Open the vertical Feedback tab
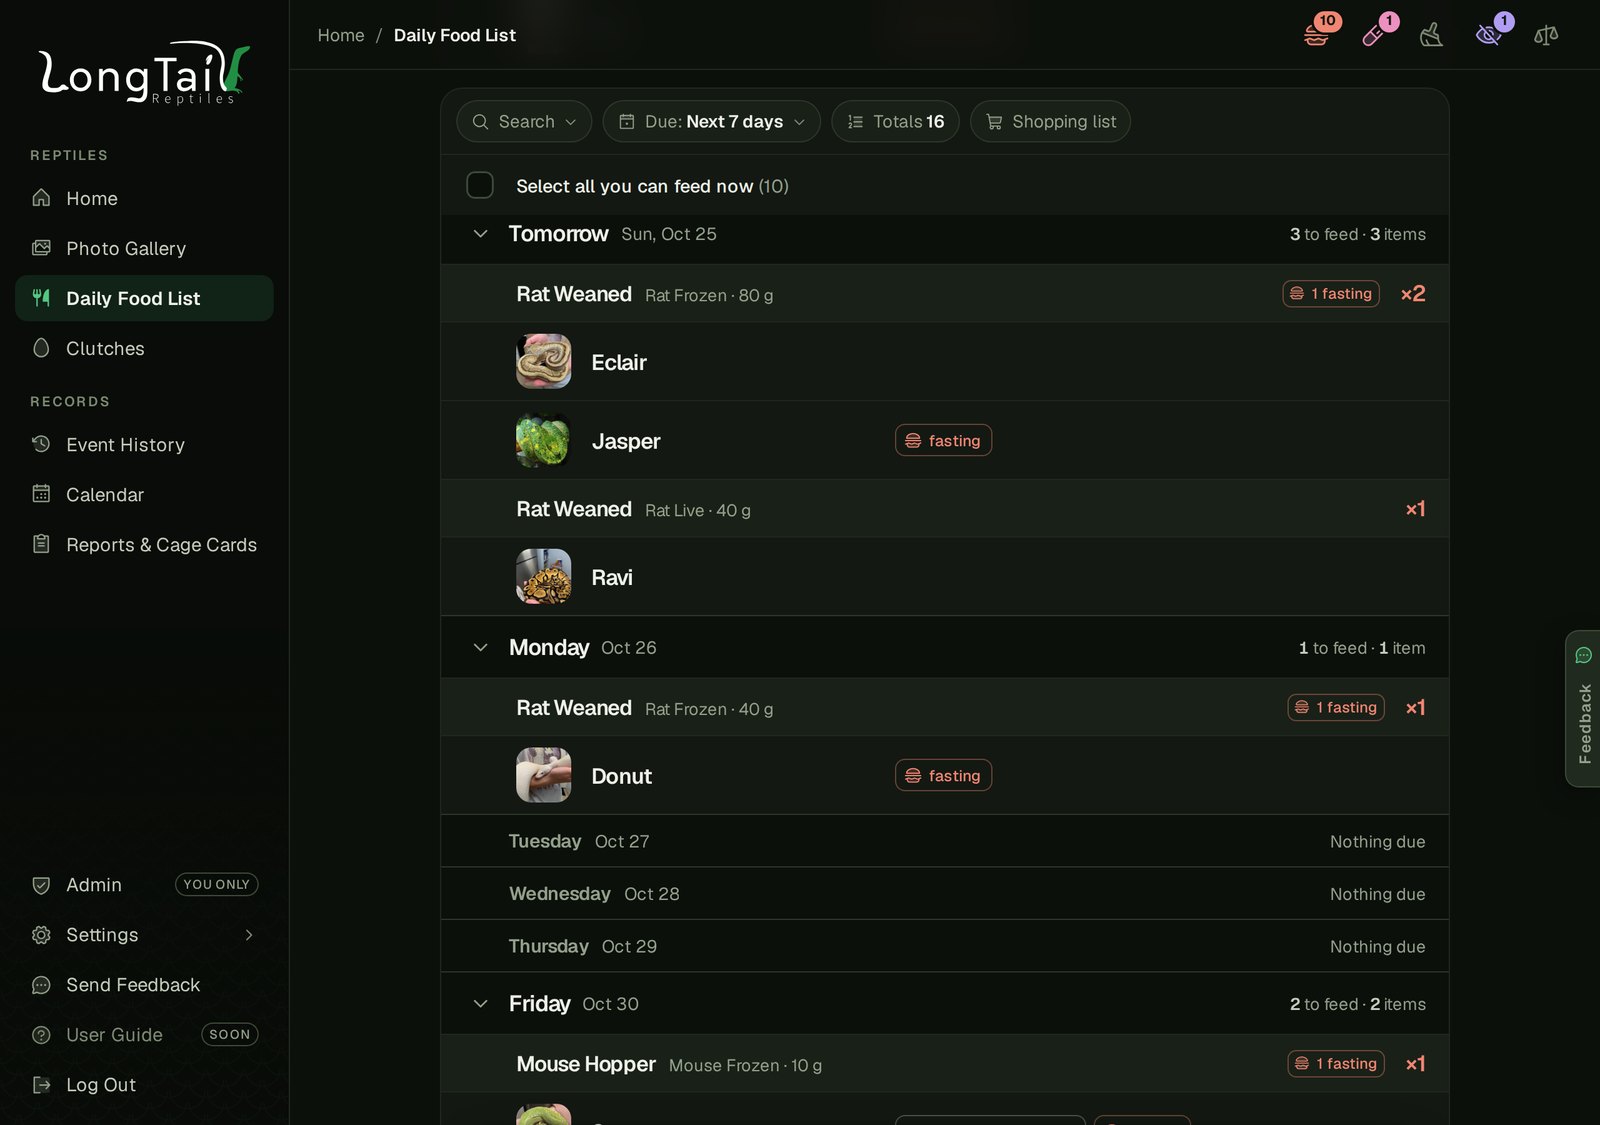1600x1125 pixels. [1583, 708]
